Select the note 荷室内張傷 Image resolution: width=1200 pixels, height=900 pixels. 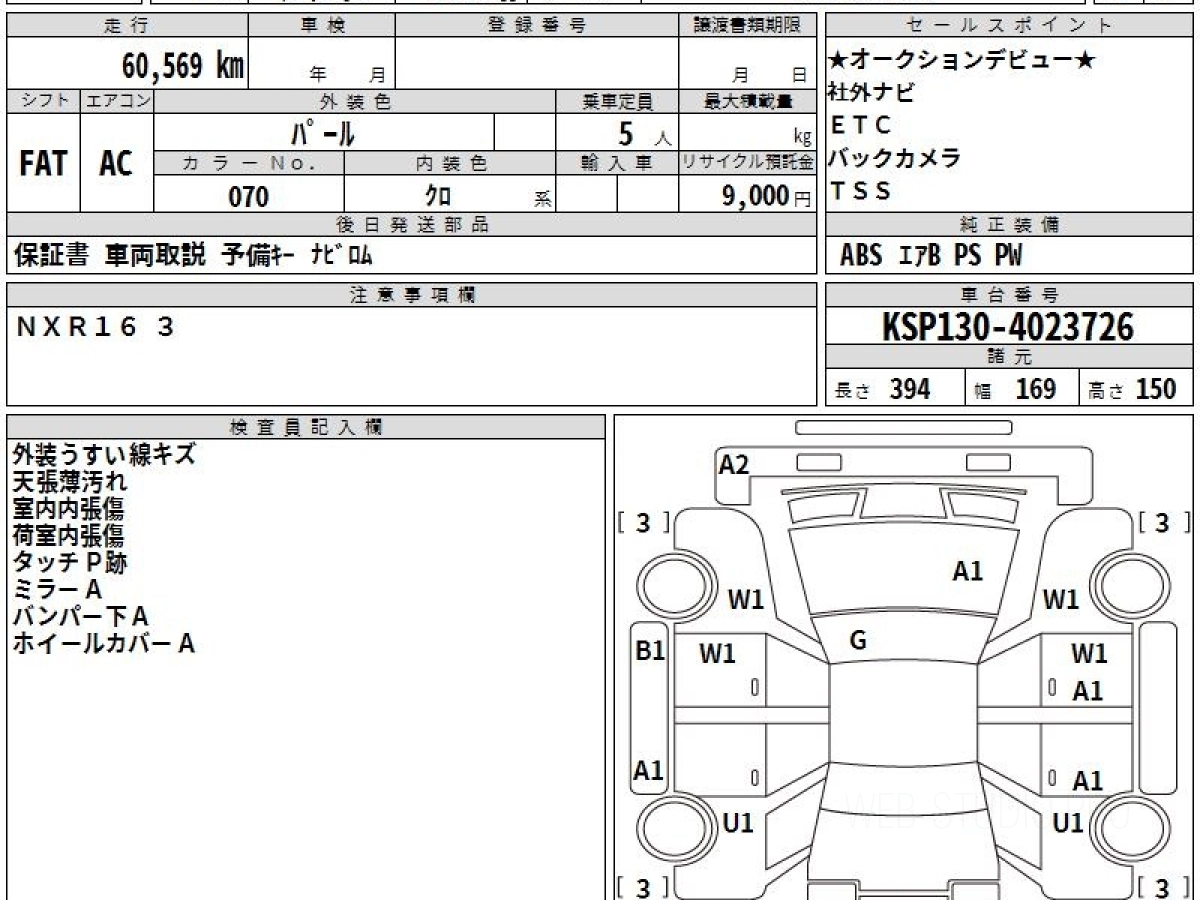point(68,535)
